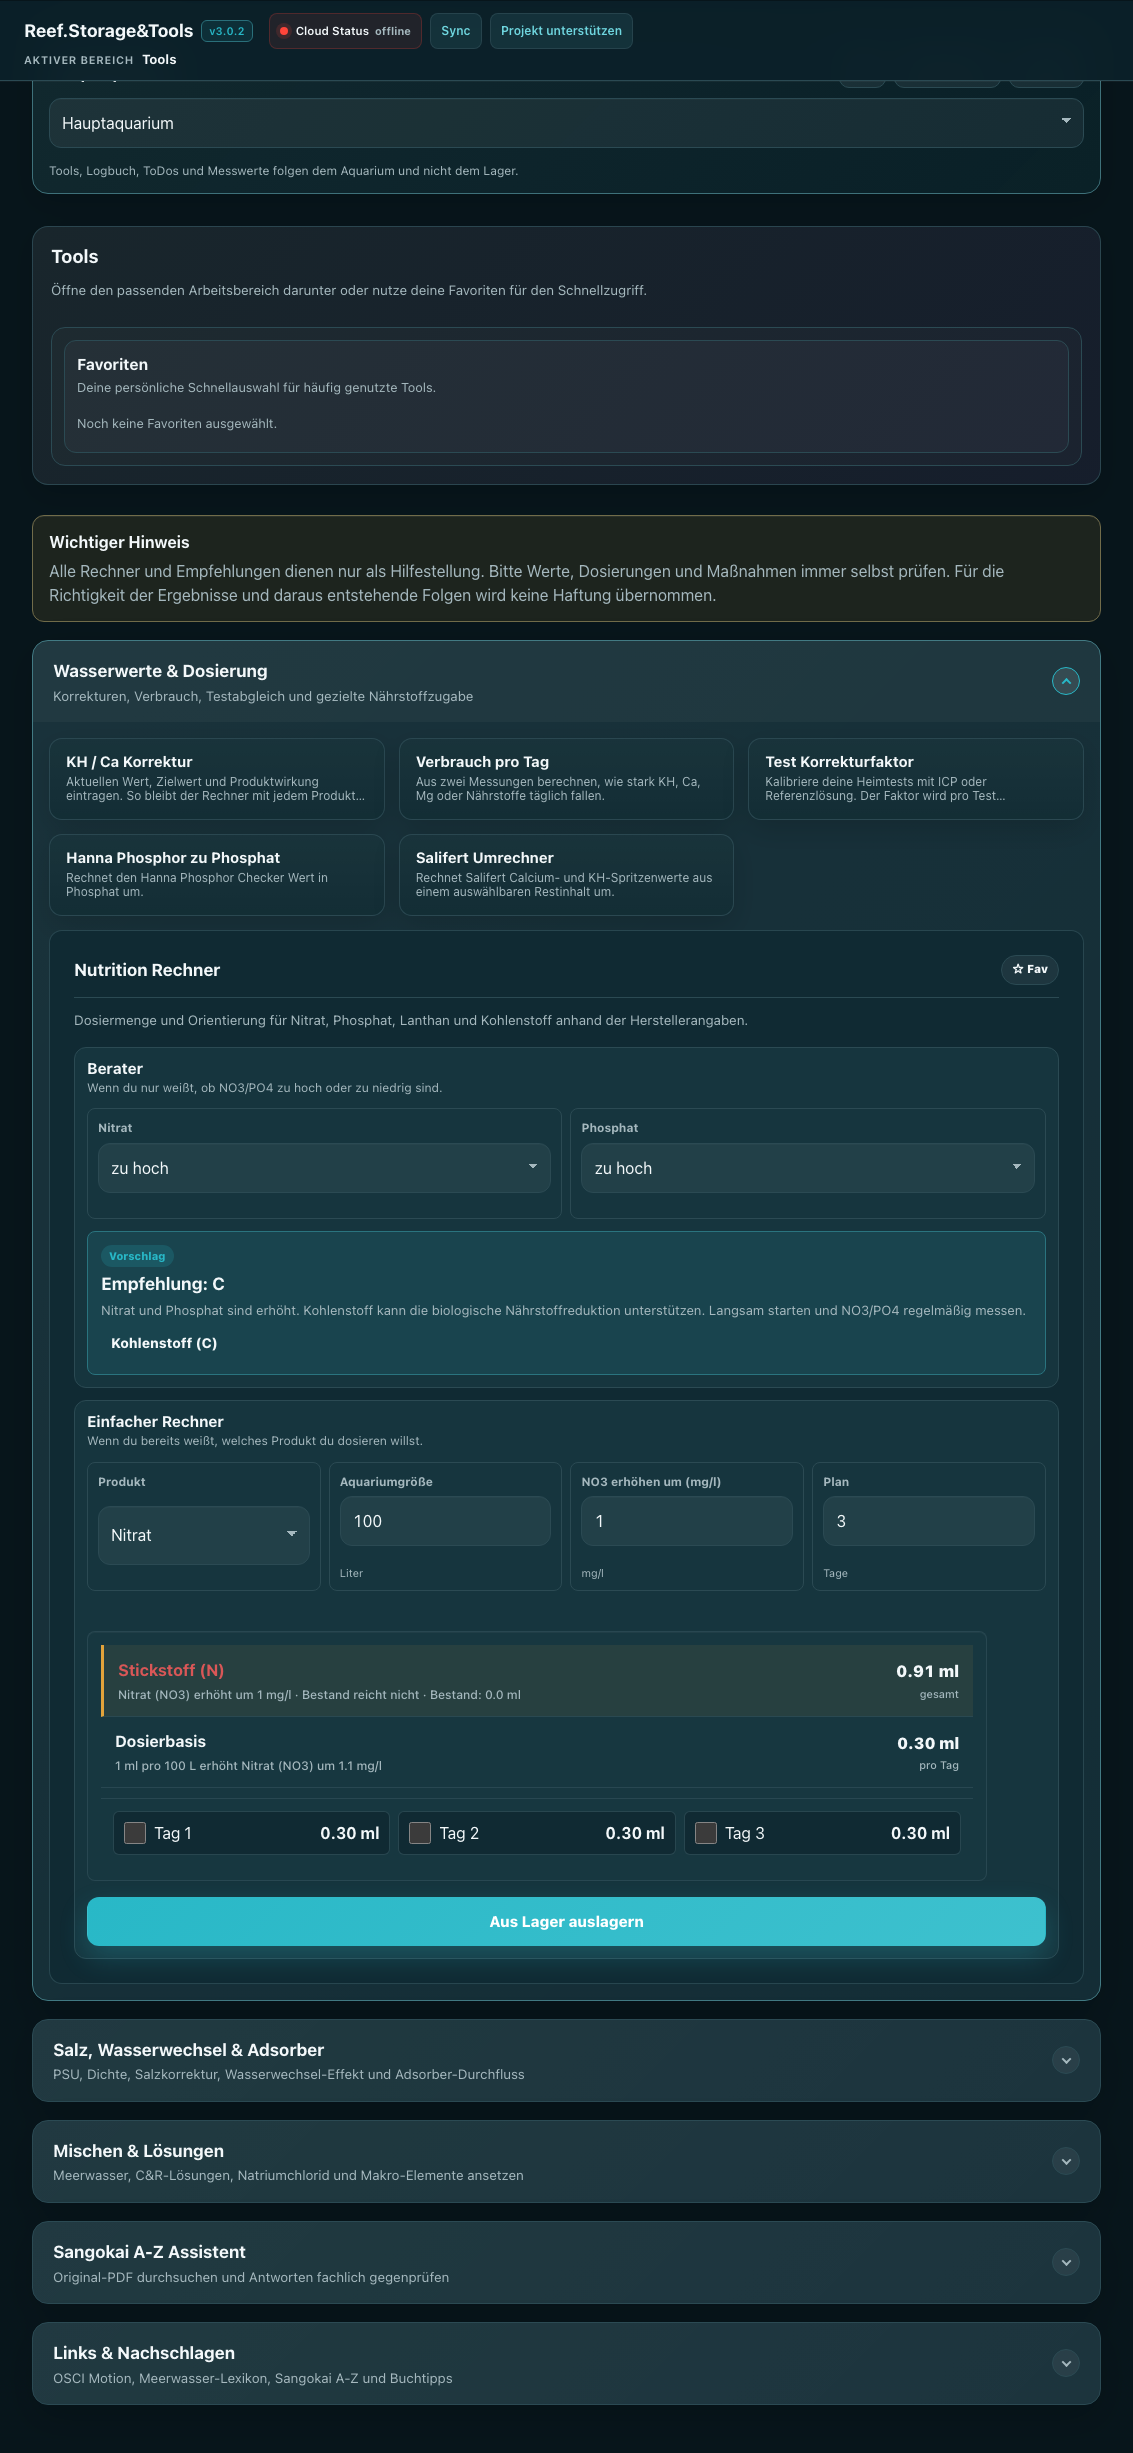
Task: Open the Phosphat 'zu hoch' dropdown
Action: (807, 1168)
